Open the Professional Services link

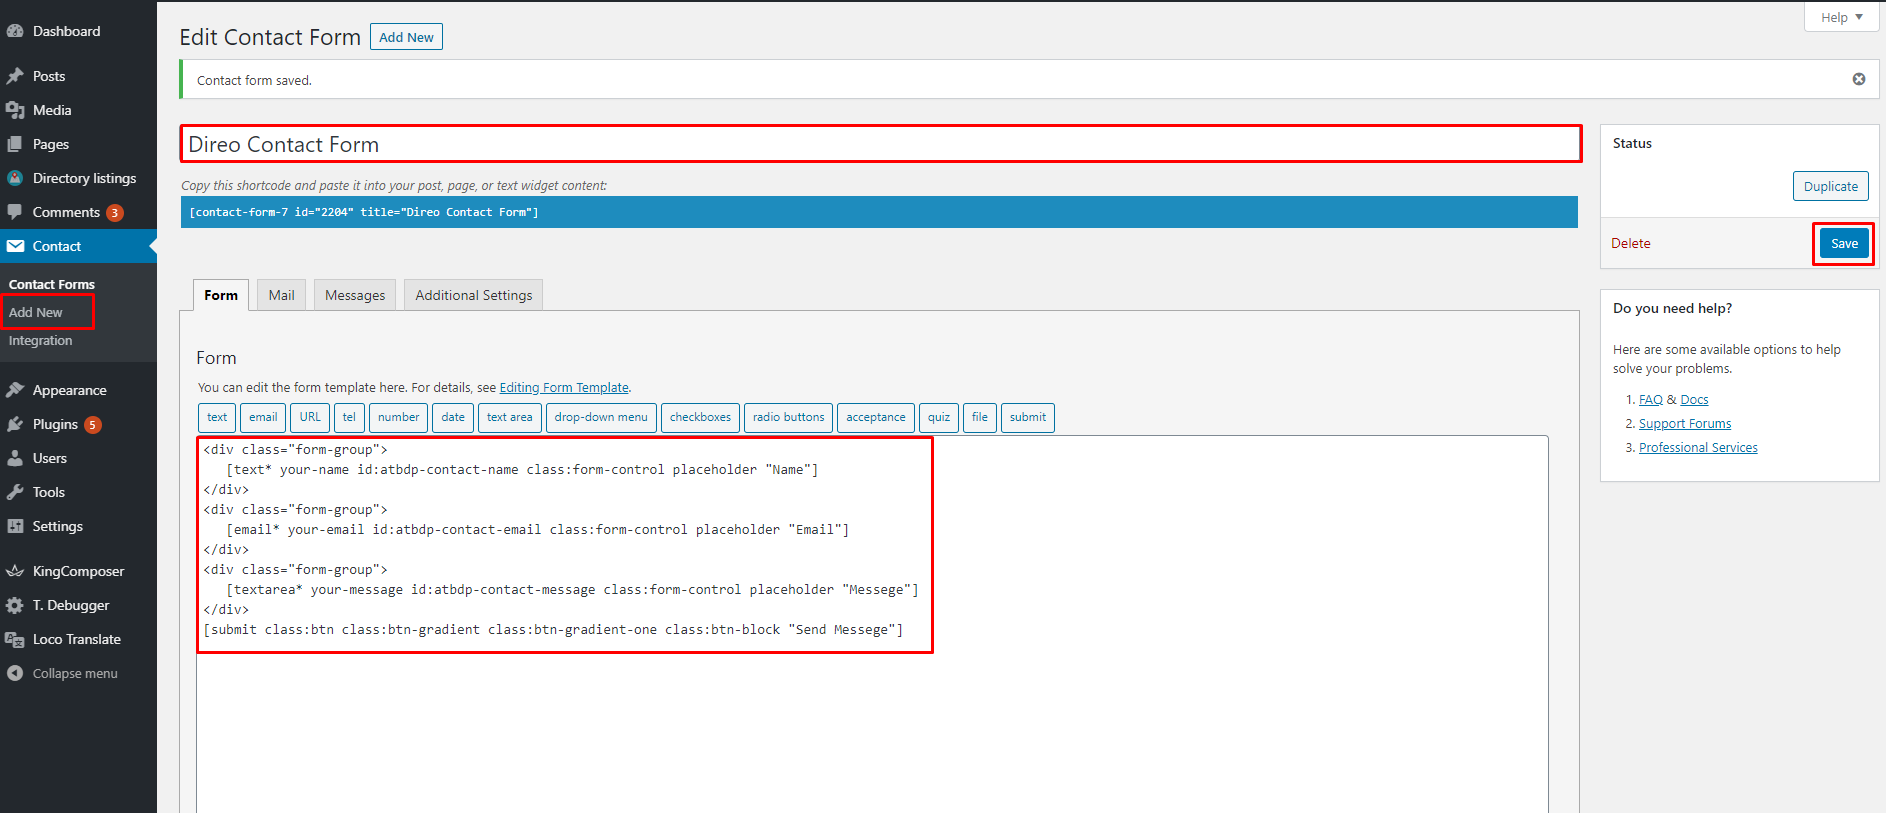point(1698,447)
